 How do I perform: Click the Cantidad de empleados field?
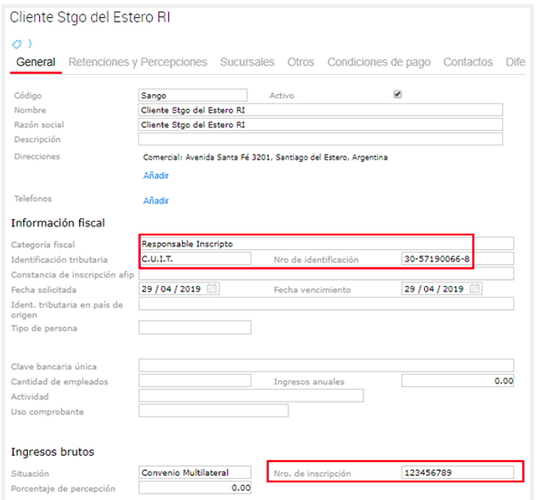pyautogui.click(x=195, y=380)
